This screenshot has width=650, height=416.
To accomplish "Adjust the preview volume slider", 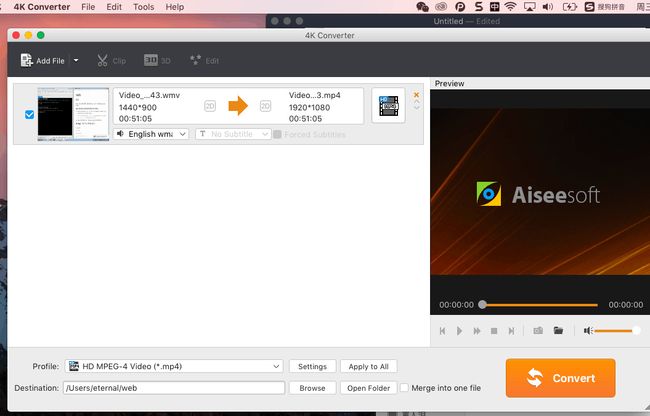I will point(617,331).
